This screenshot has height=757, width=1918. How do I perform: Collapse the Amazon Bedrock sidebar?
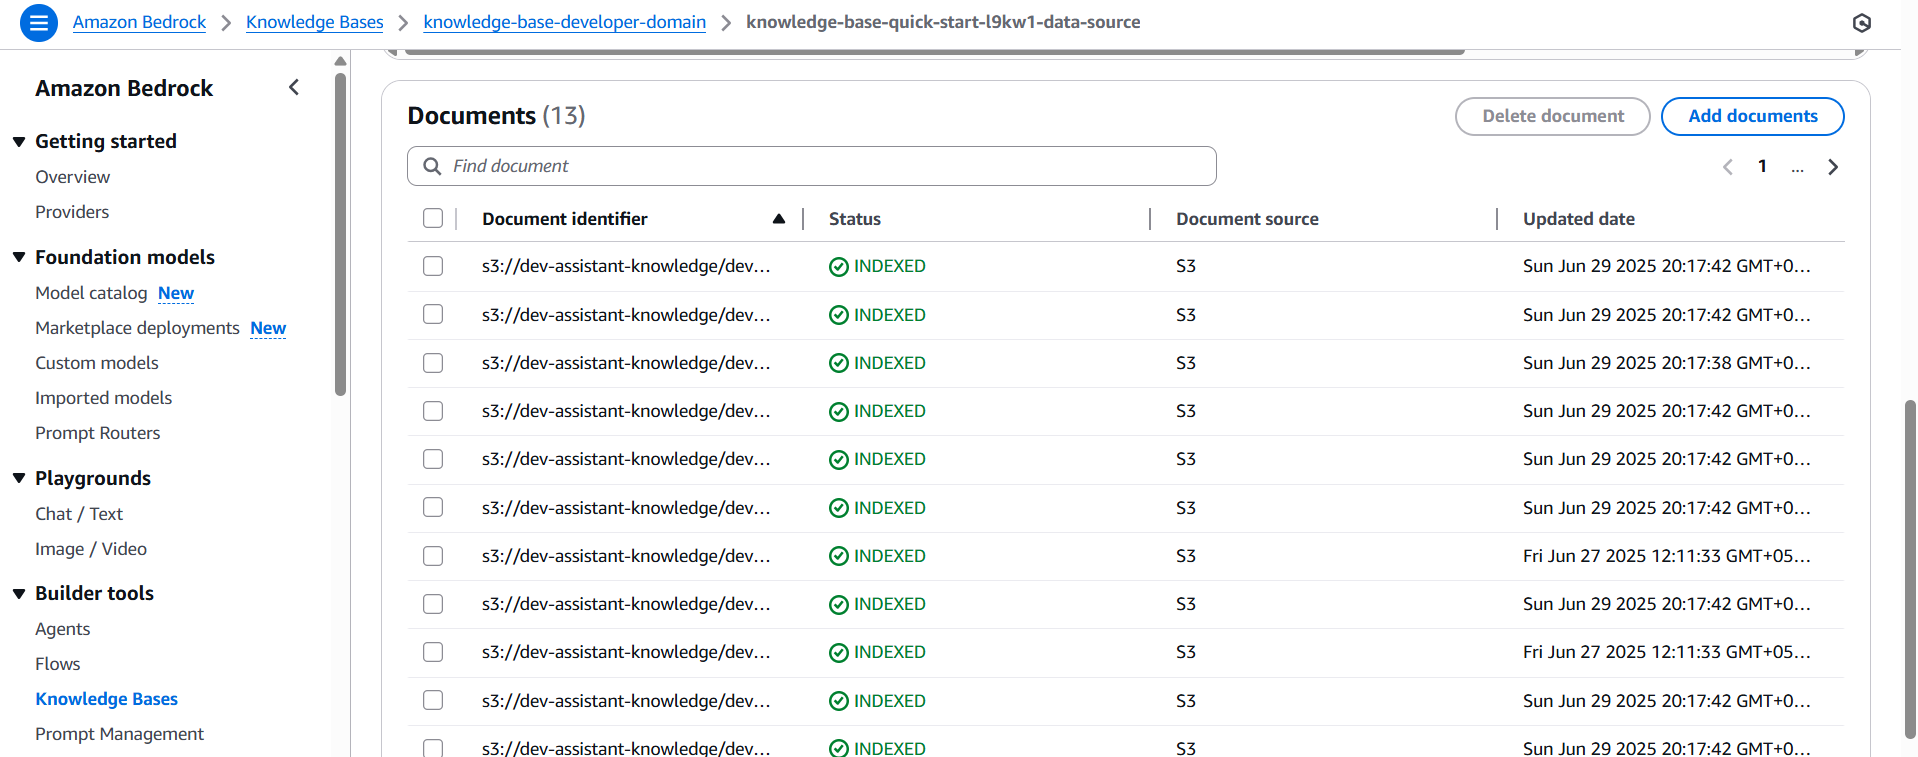coord(294,87)
